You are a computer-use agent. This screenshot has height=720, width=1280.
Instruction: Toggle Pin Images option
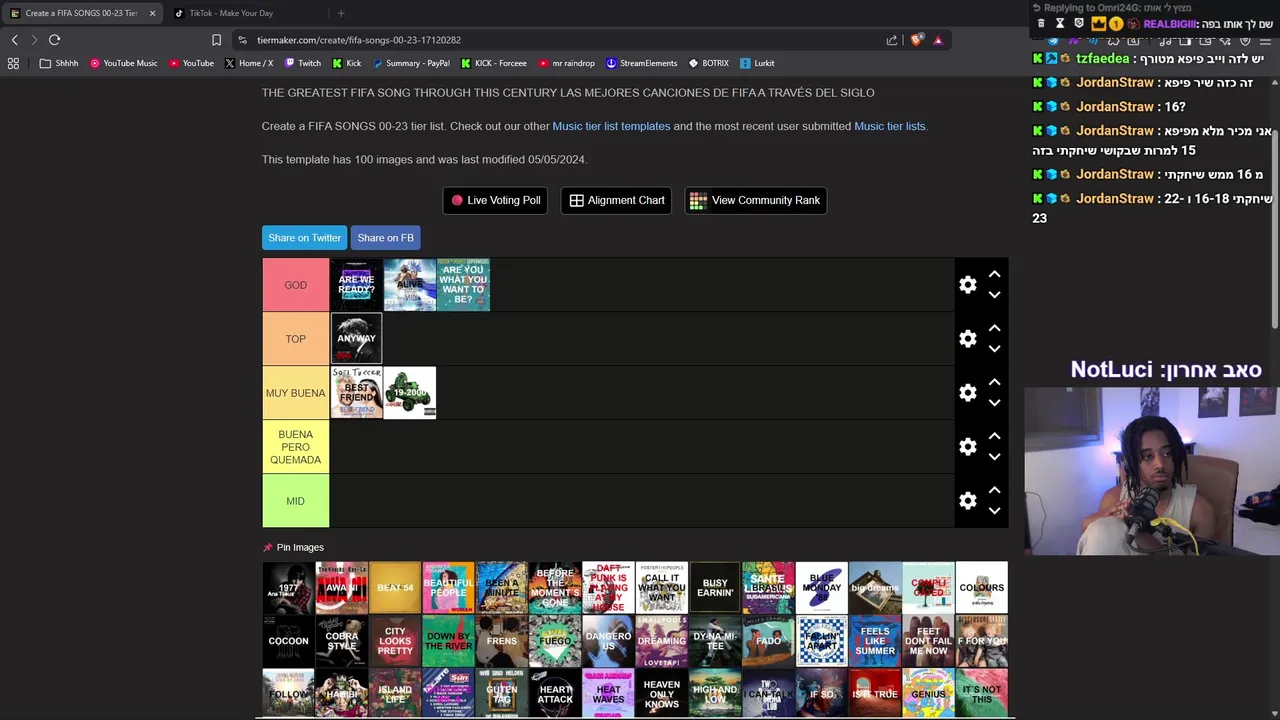click(x=294, y=548)
